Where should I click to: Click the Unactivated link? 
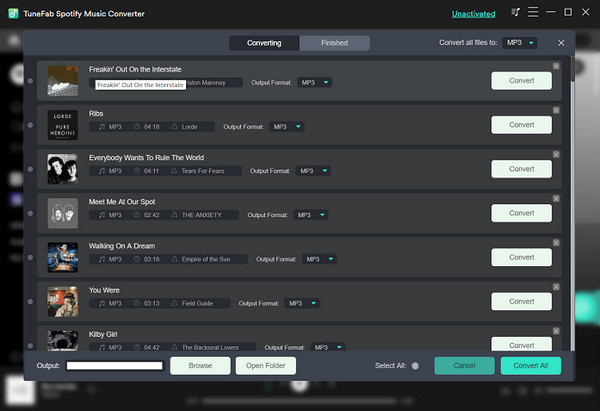click(x=473, y=14)
